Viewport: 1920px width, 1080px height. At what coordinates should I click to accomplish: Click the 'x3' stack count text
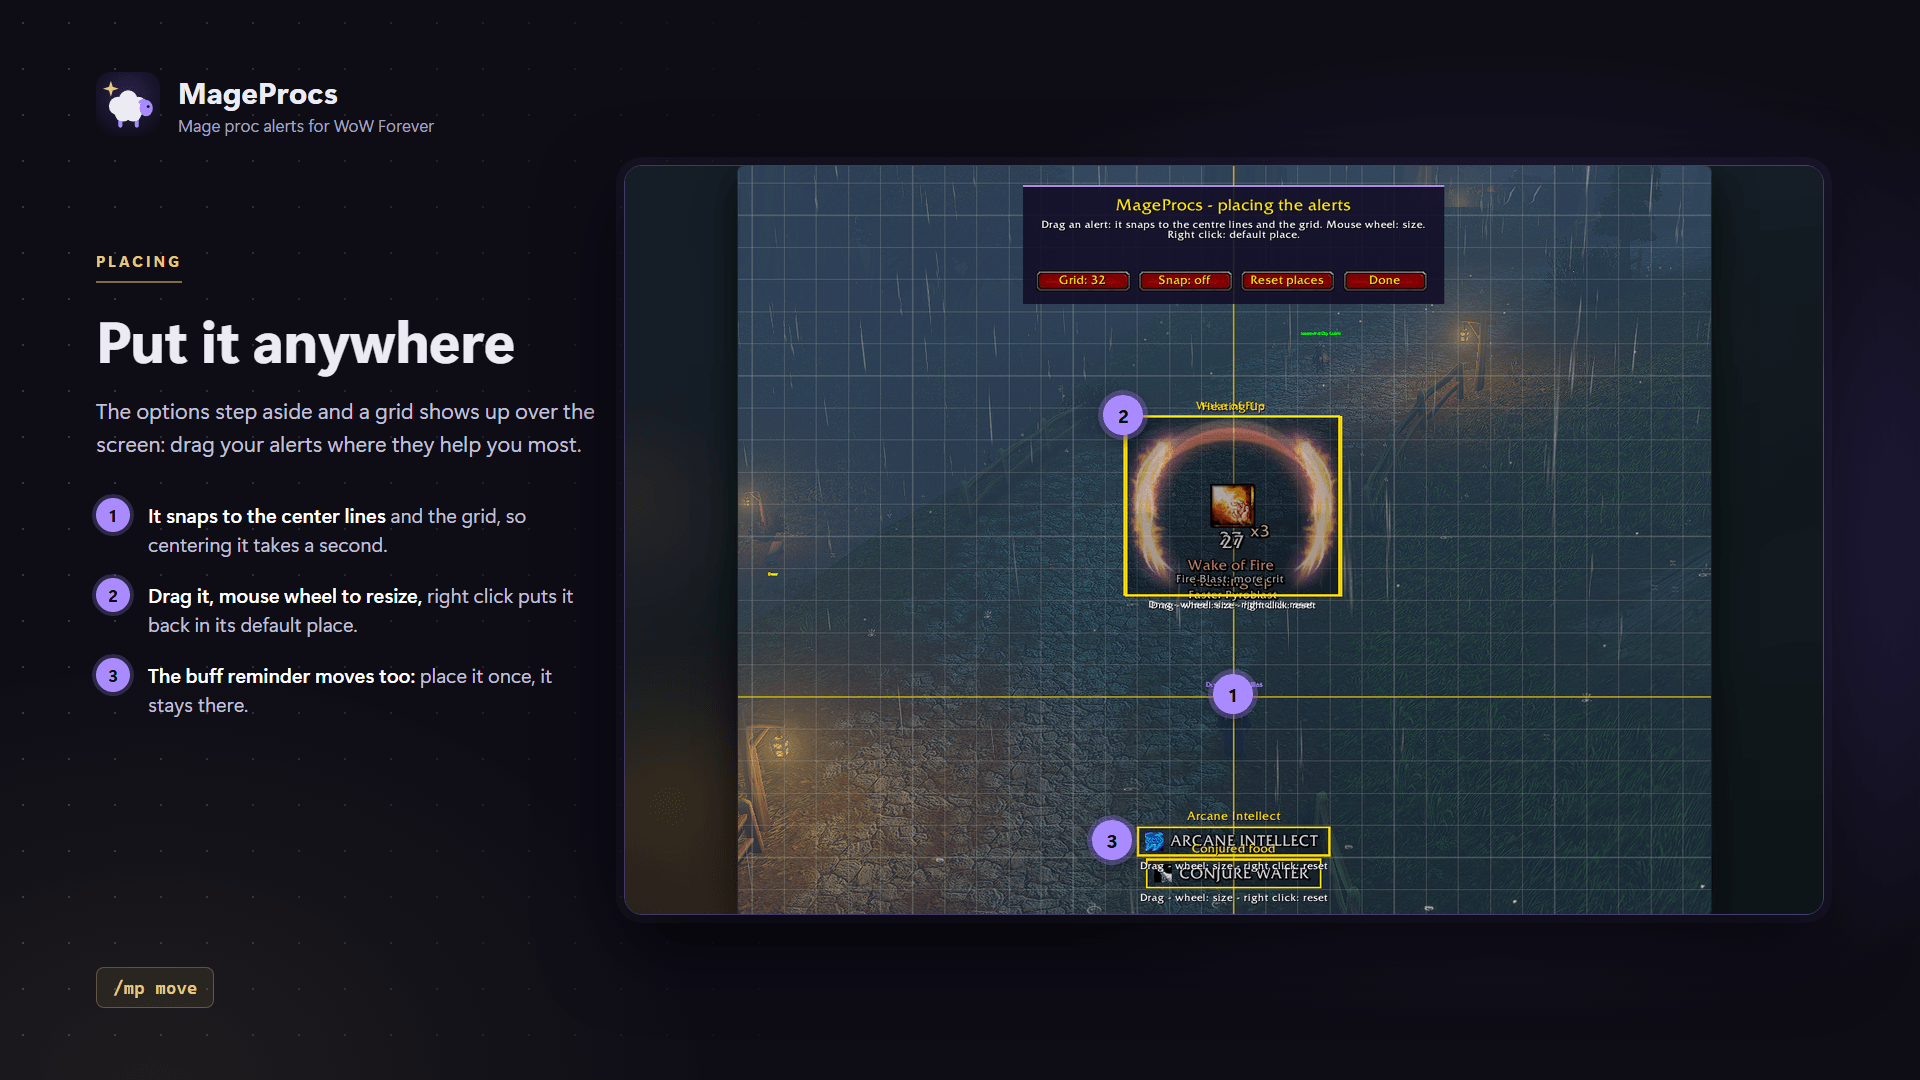click(1260, 531)
